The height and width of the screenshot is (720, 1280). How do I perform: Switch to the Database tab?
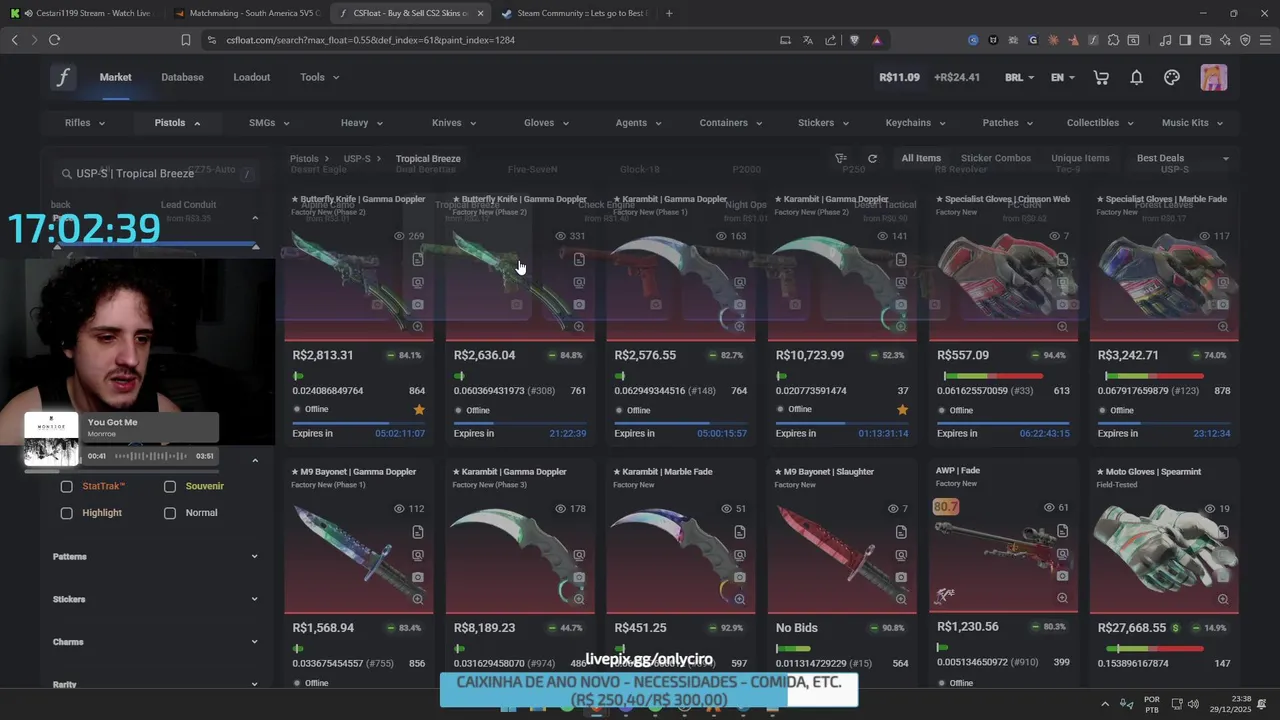coord(182,77)
